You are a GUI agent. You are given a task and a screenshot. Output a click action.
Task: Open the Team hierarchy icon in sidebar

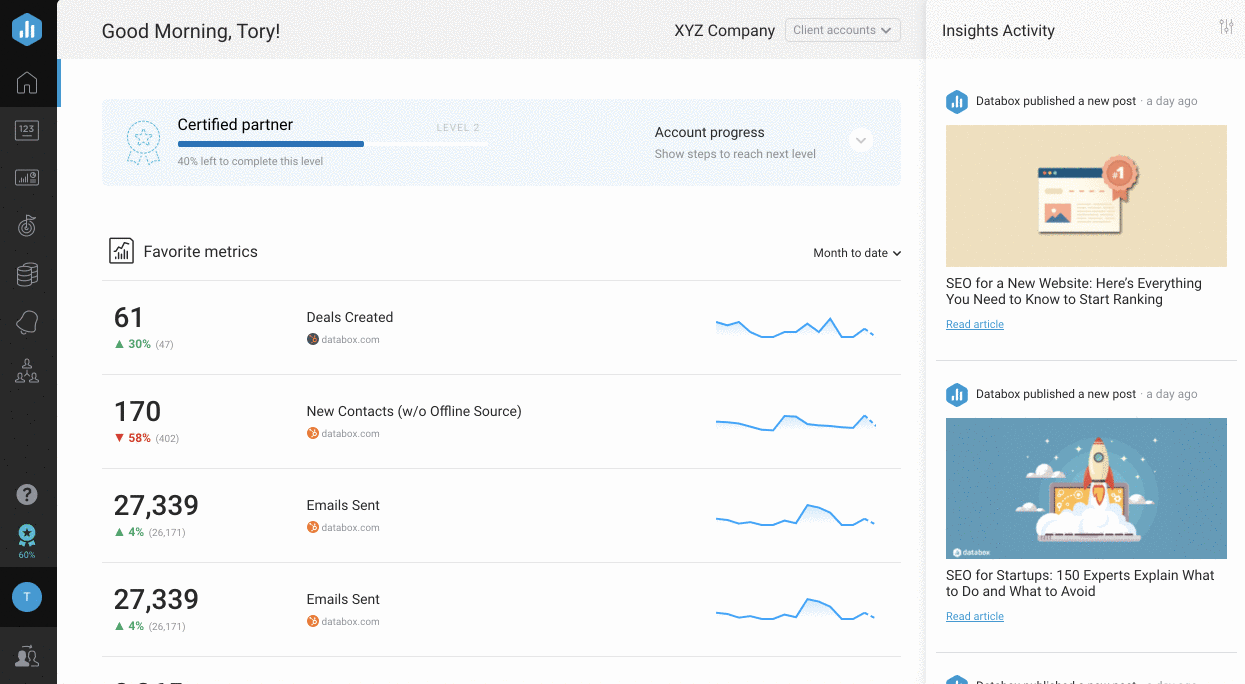(27, 371)
